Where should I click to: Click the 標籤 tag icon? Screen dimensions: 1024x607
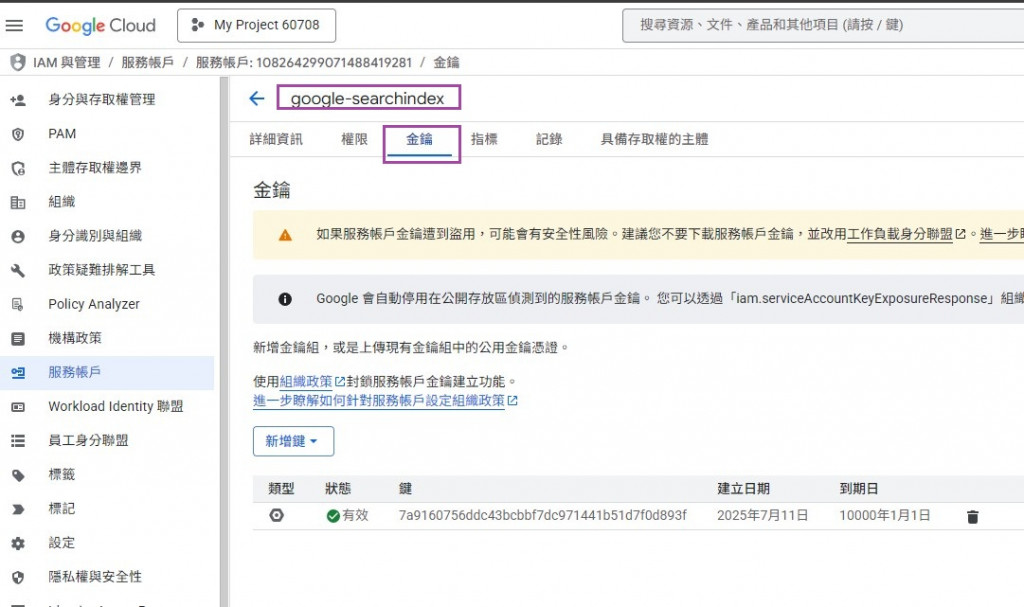pos(18,476)
